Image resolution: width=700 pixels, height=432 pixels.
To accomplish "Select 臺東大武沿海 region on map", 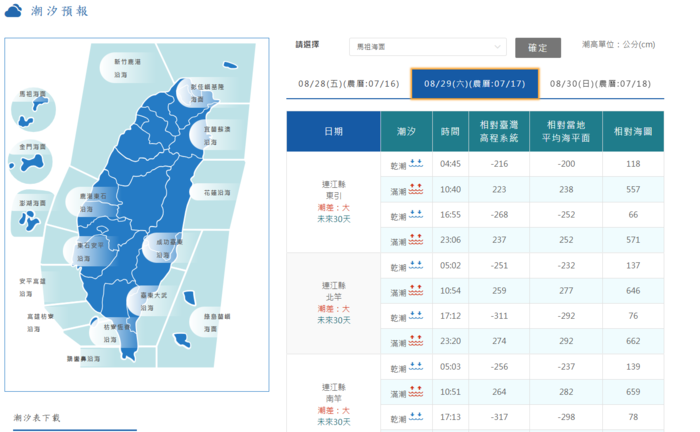I will [x=153, y=301].
